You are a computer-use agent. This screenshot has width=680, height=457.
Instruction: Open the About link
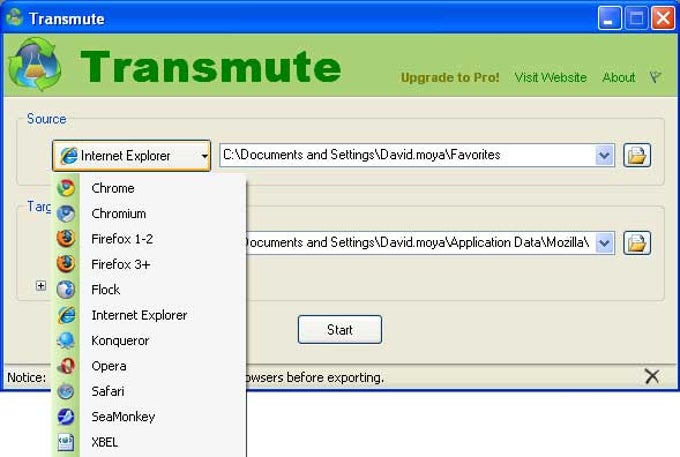coord(618,78)
